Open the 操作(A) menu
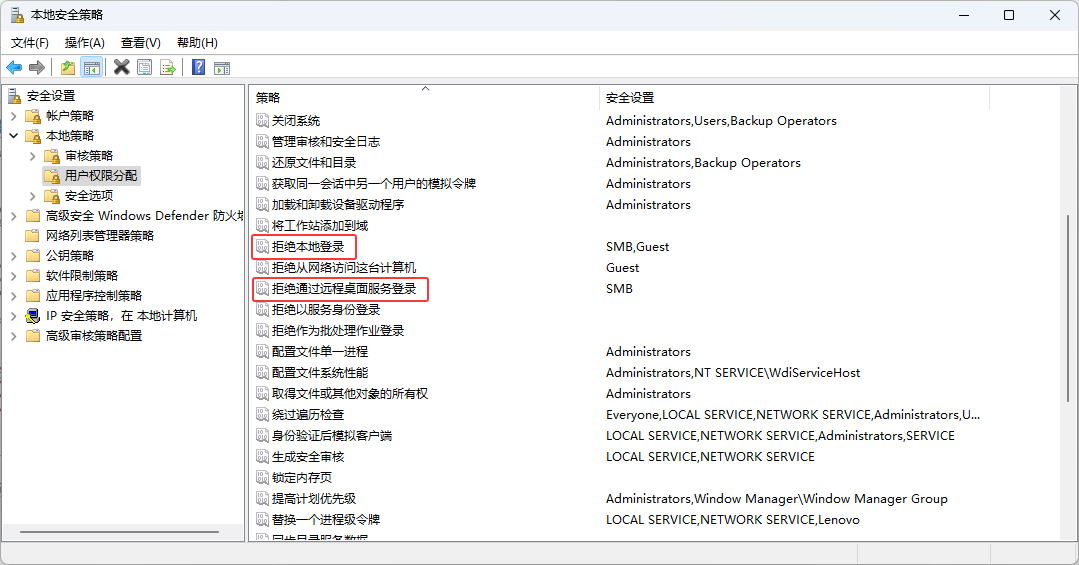 pyautogui.click(x=84, y=43)
